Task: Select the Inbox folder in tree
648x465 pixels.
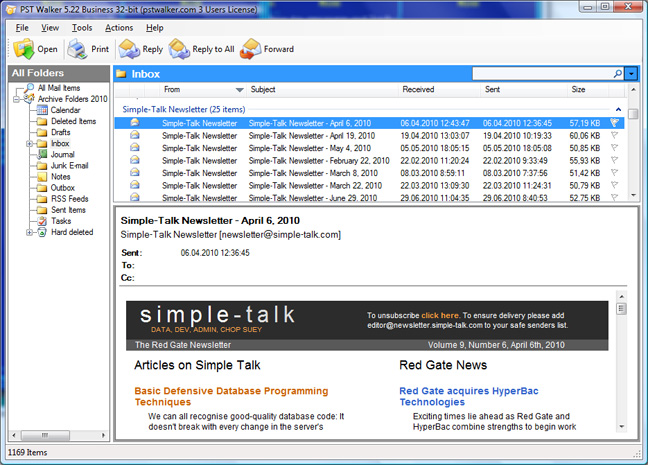Action: [x=60, y=143]
